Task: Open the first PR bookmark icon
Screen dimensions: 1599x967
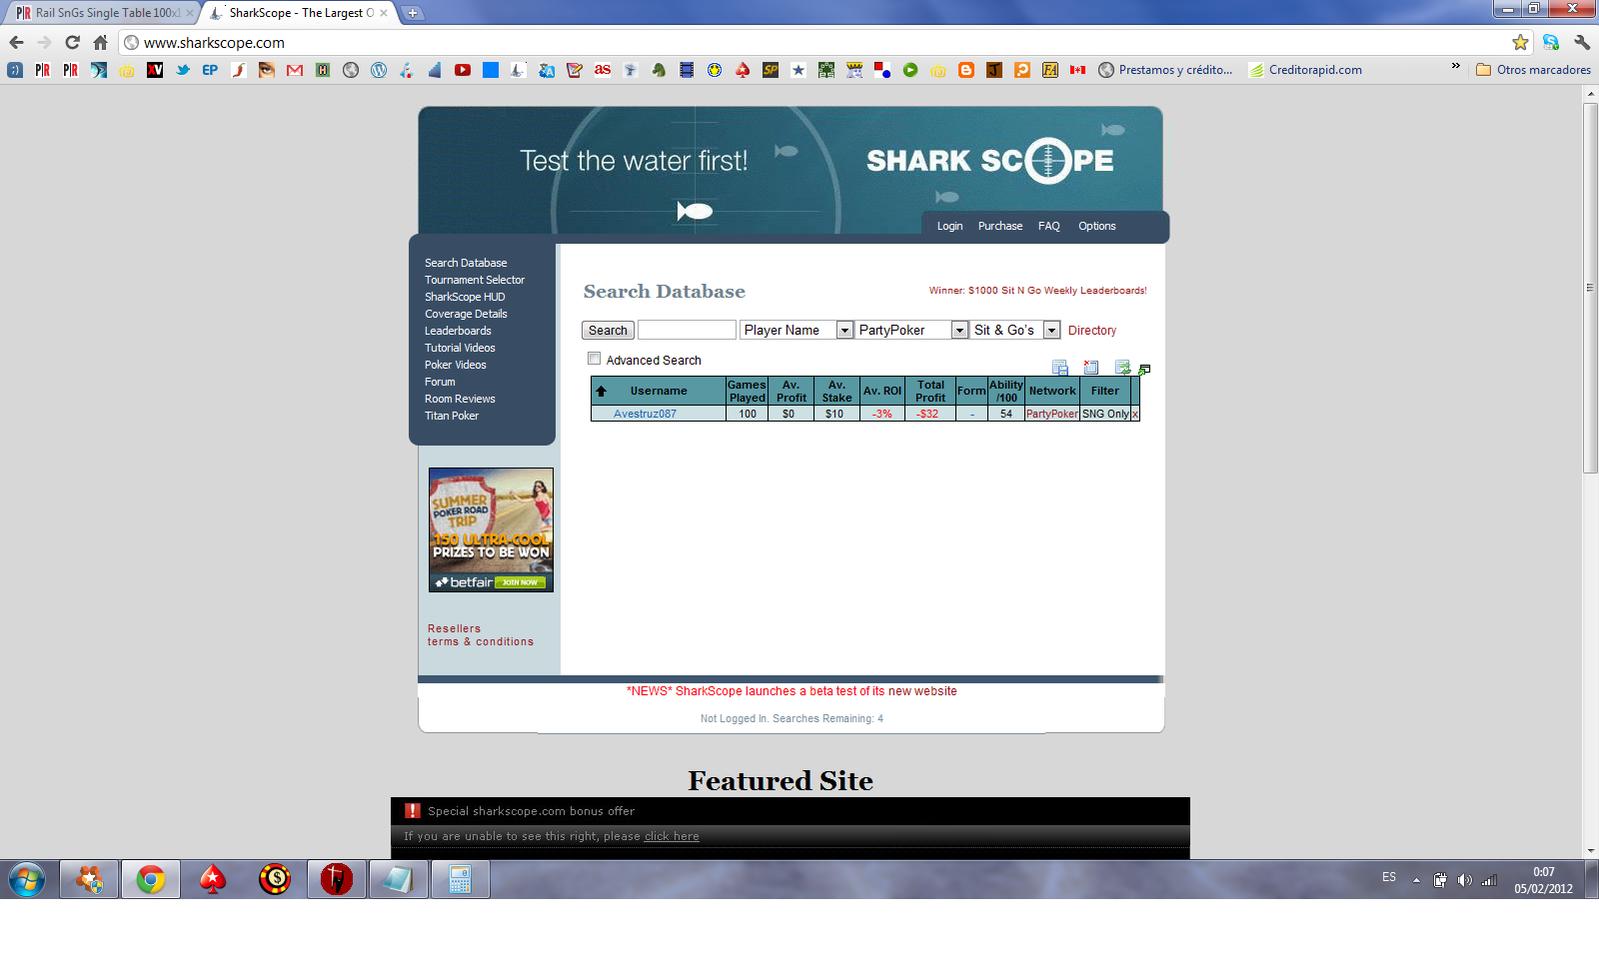Action: click(x=42, y=70)
